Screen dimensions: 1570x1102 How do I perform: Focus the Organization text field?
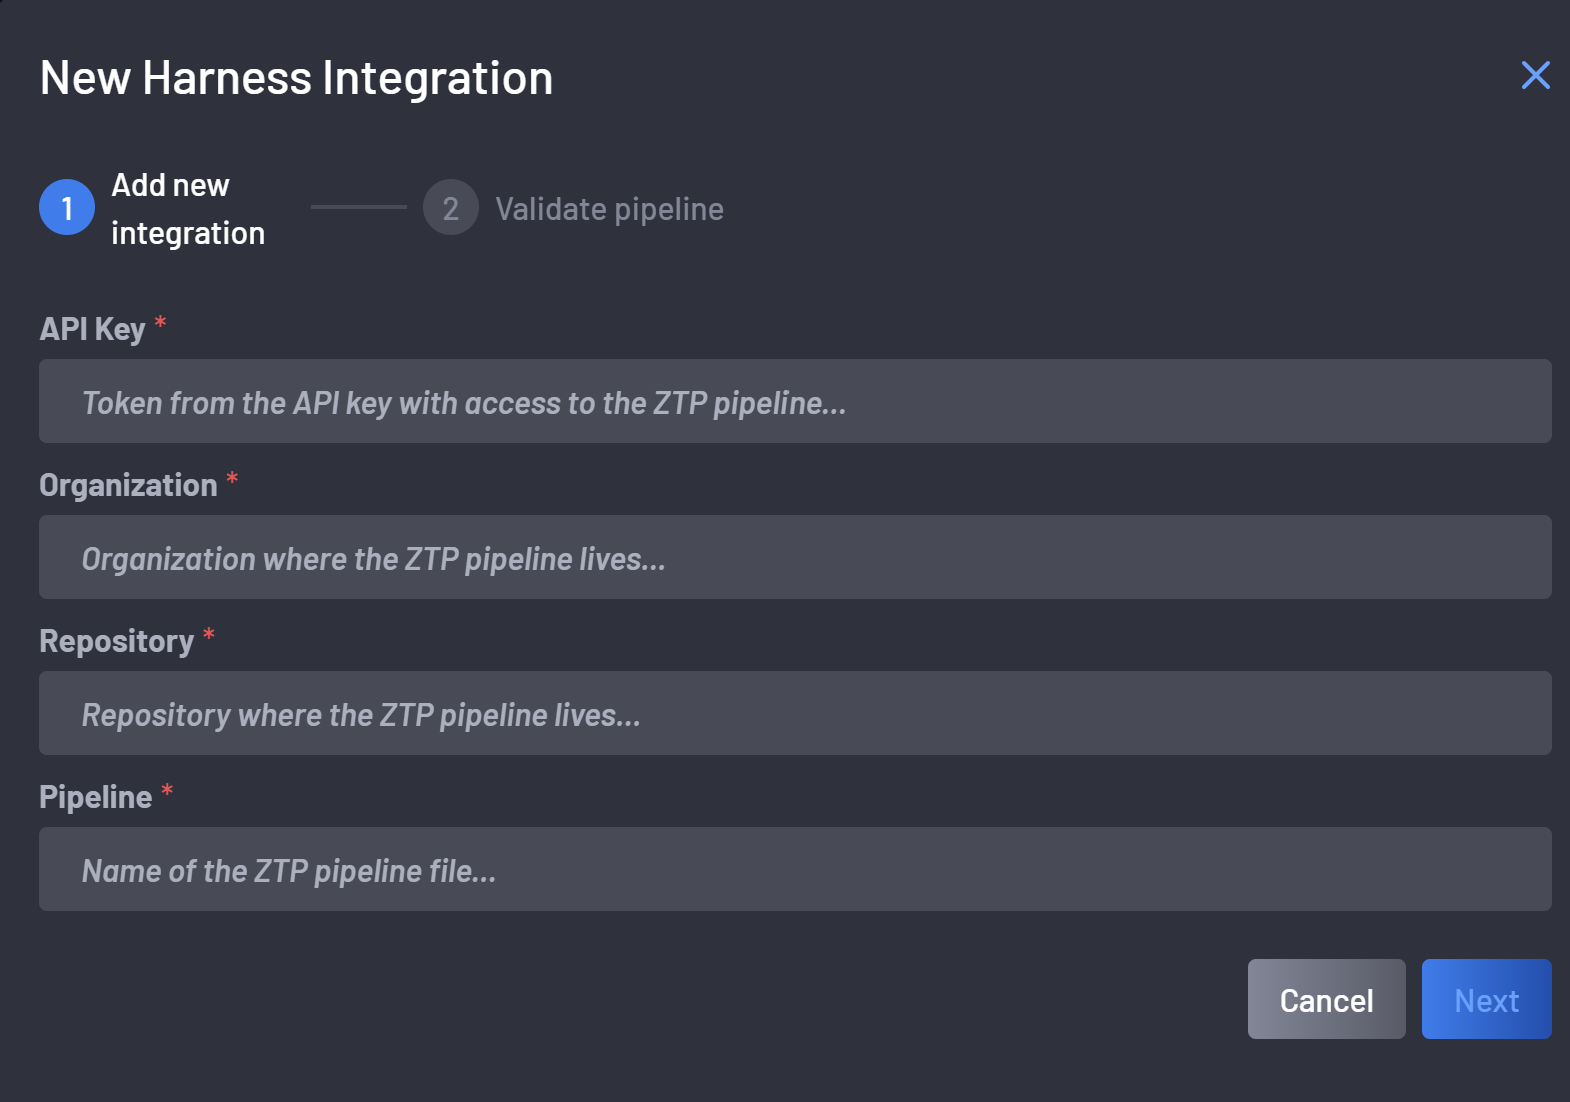(795, 557)
